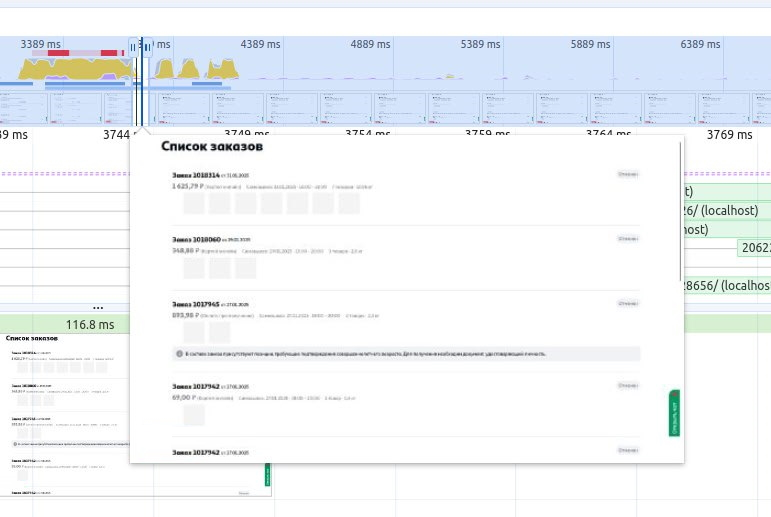Screen dimensions: 771x517
Task: Select the network request starting '2062'
Action: tap(754, 248)
